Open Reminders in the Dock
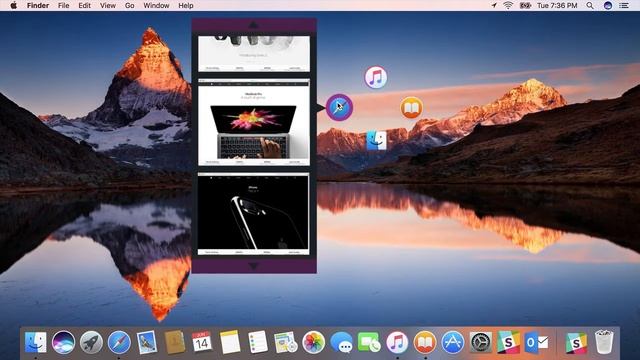 point(258,342)
